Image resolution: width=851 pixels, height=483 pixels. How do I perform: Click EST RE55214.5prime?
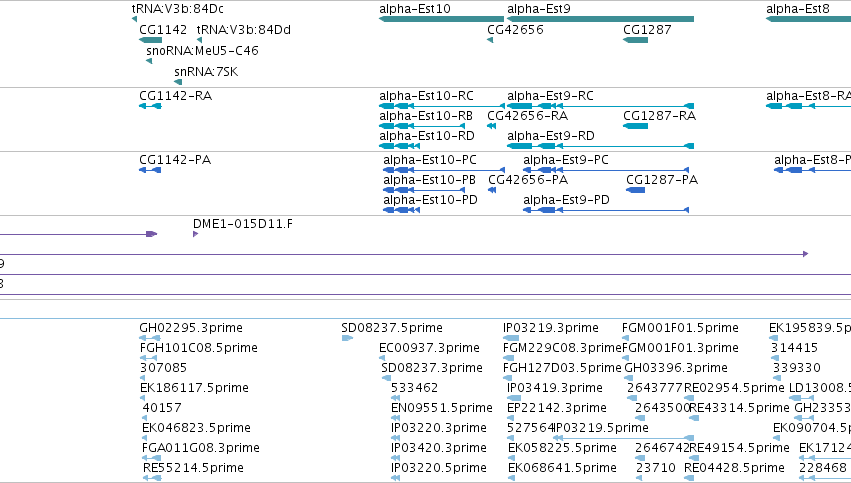[x=193, y=468]
